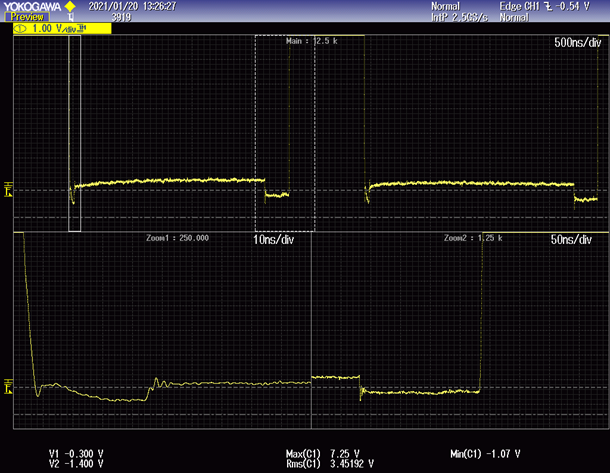Viewport: 610px width, 473px height.
Task: Click the 50ns/div Zoom2 timebase label
Action: click(x=571, y=240)
